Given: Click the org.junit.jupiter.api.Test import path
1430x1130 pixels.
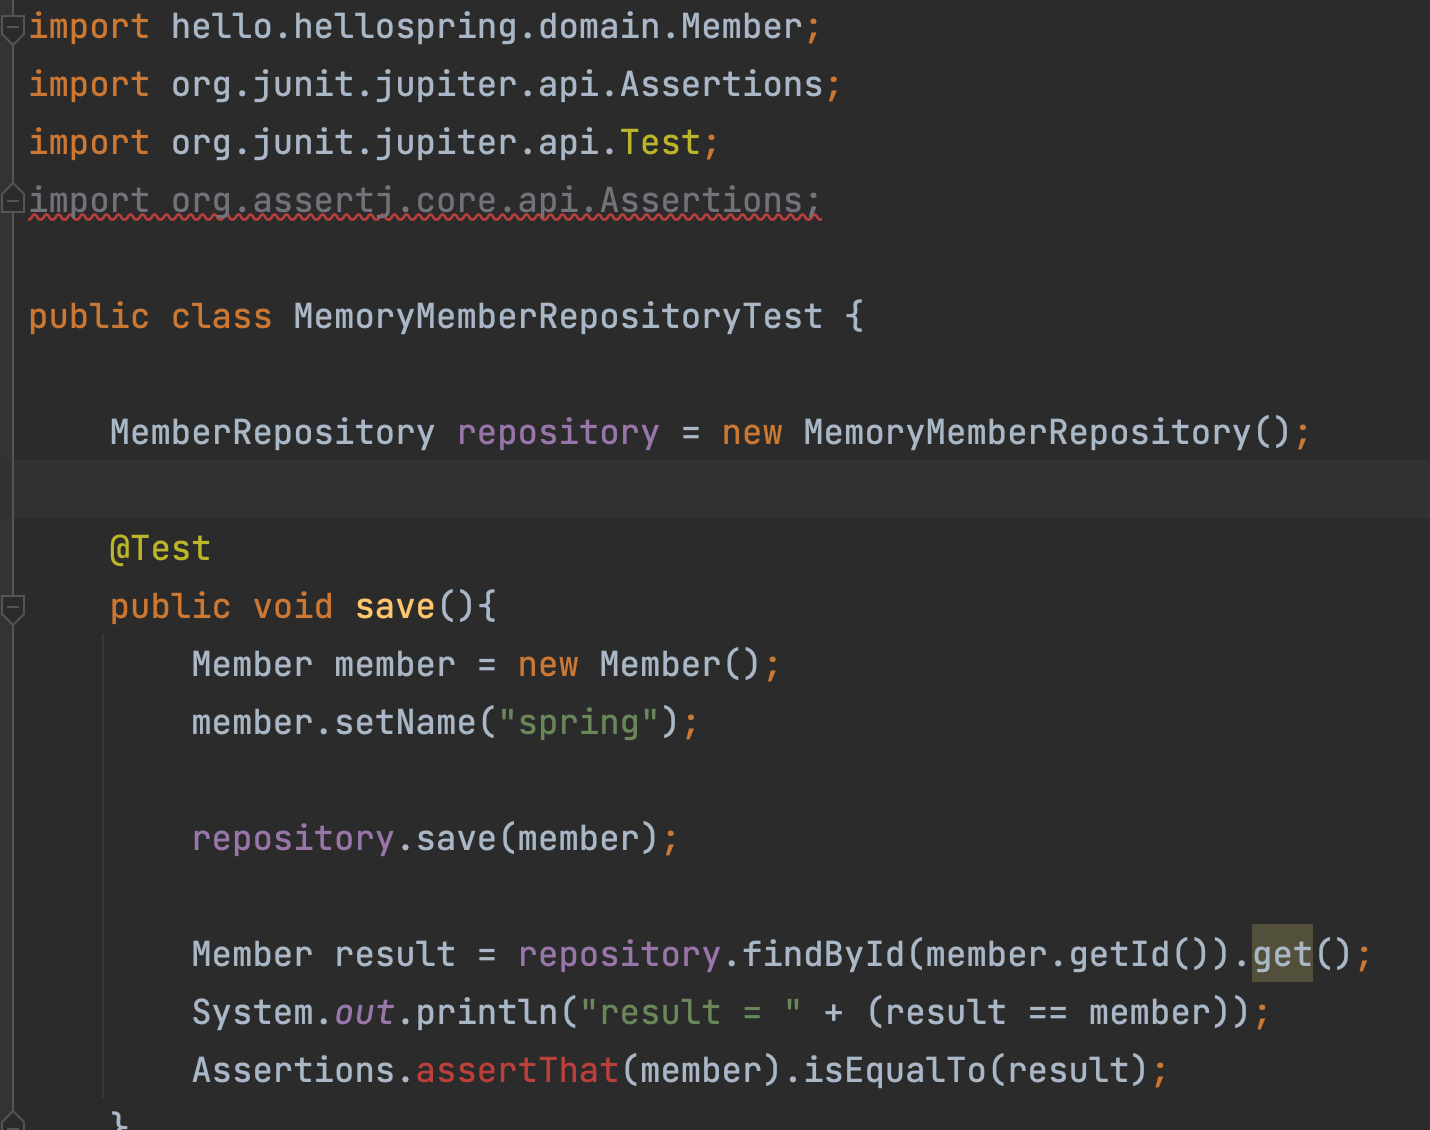Looking at the screenshot, I should click(x=436, y=143).
